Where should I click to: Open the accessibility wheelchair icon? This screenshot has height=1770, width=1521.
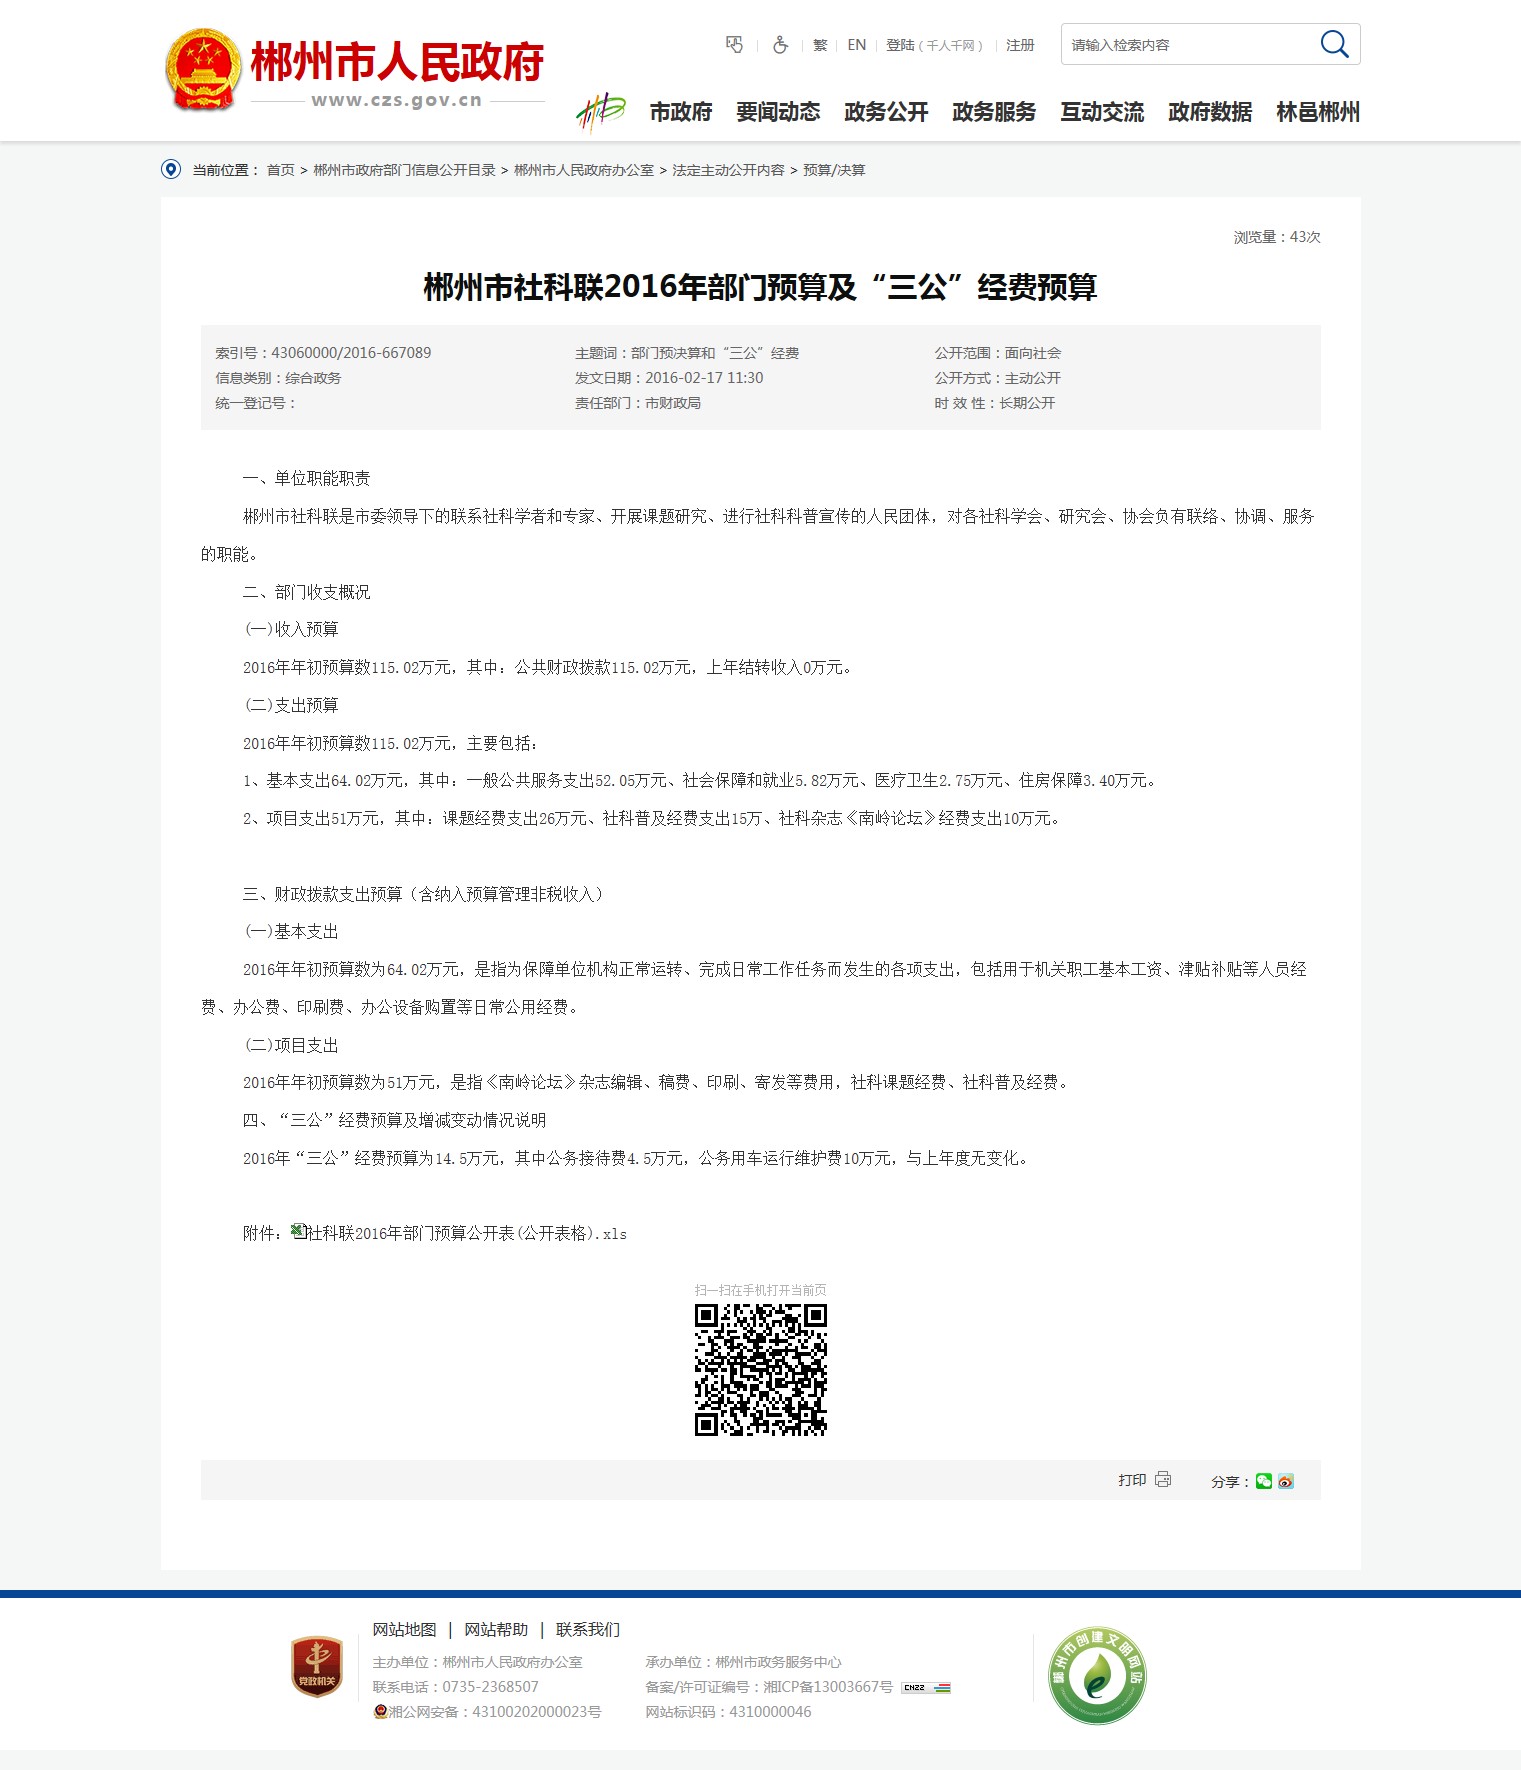[780, 45]
